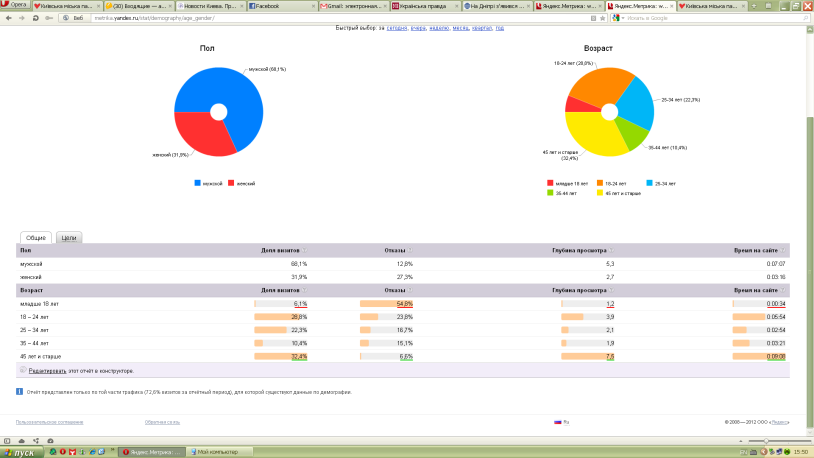
Task: Click the Google search input field
Action: tap(714, 18)
